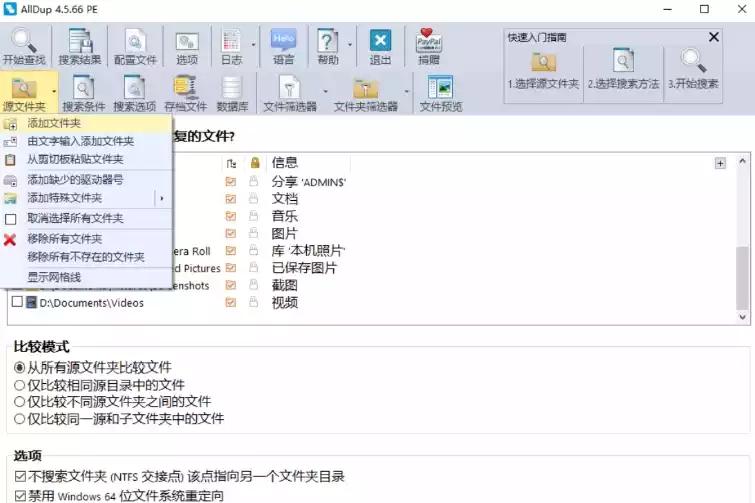Viewport: 755px width, 503px height.
Task: Choose 由文字输入添加文件夹 menu item
Action: 87,141
